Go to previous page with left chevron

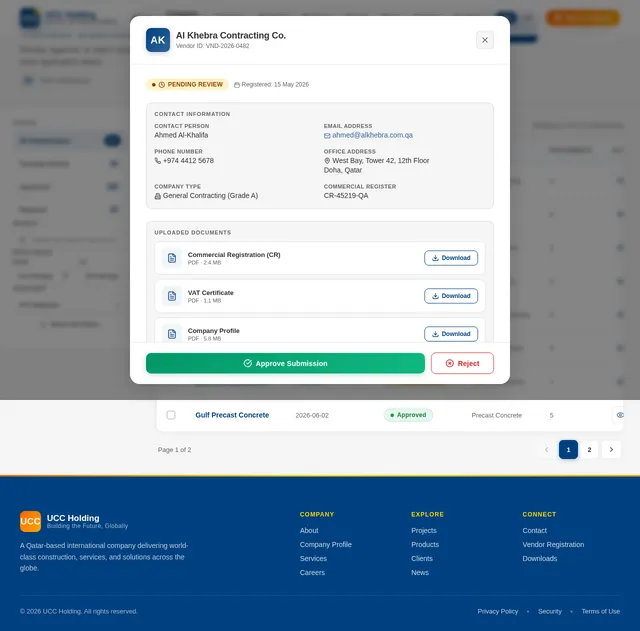click(x=547, y=449)
